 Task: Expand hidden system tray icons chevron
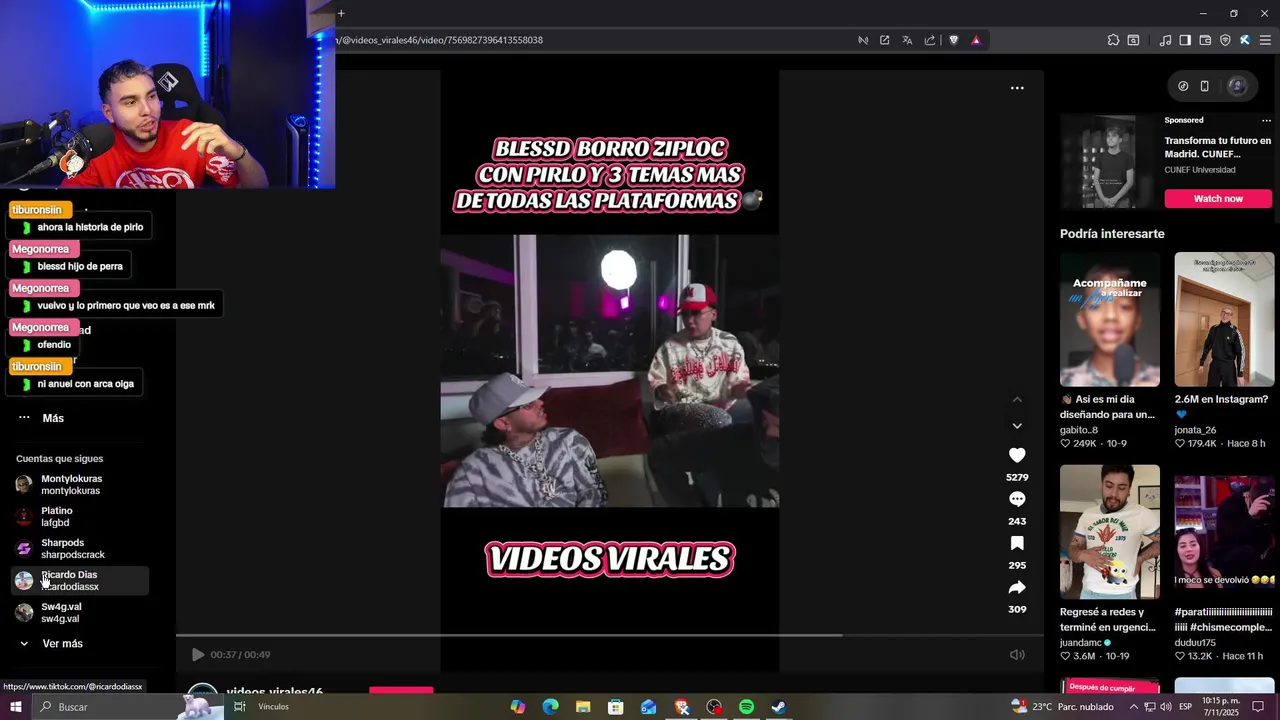pyautogui.click(x=1133, y=707)
